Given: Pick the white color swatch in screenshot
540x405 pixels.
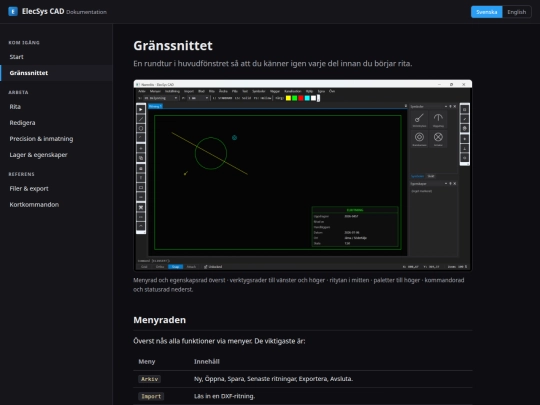Looking at the screenshot, I should tap(313, 98).
